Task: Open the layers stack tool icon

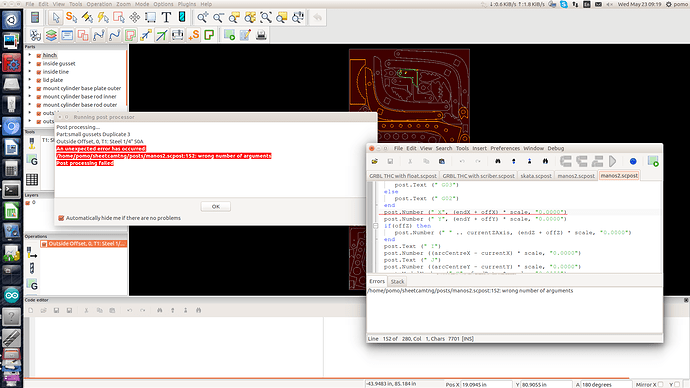Action: pos(51,35)
